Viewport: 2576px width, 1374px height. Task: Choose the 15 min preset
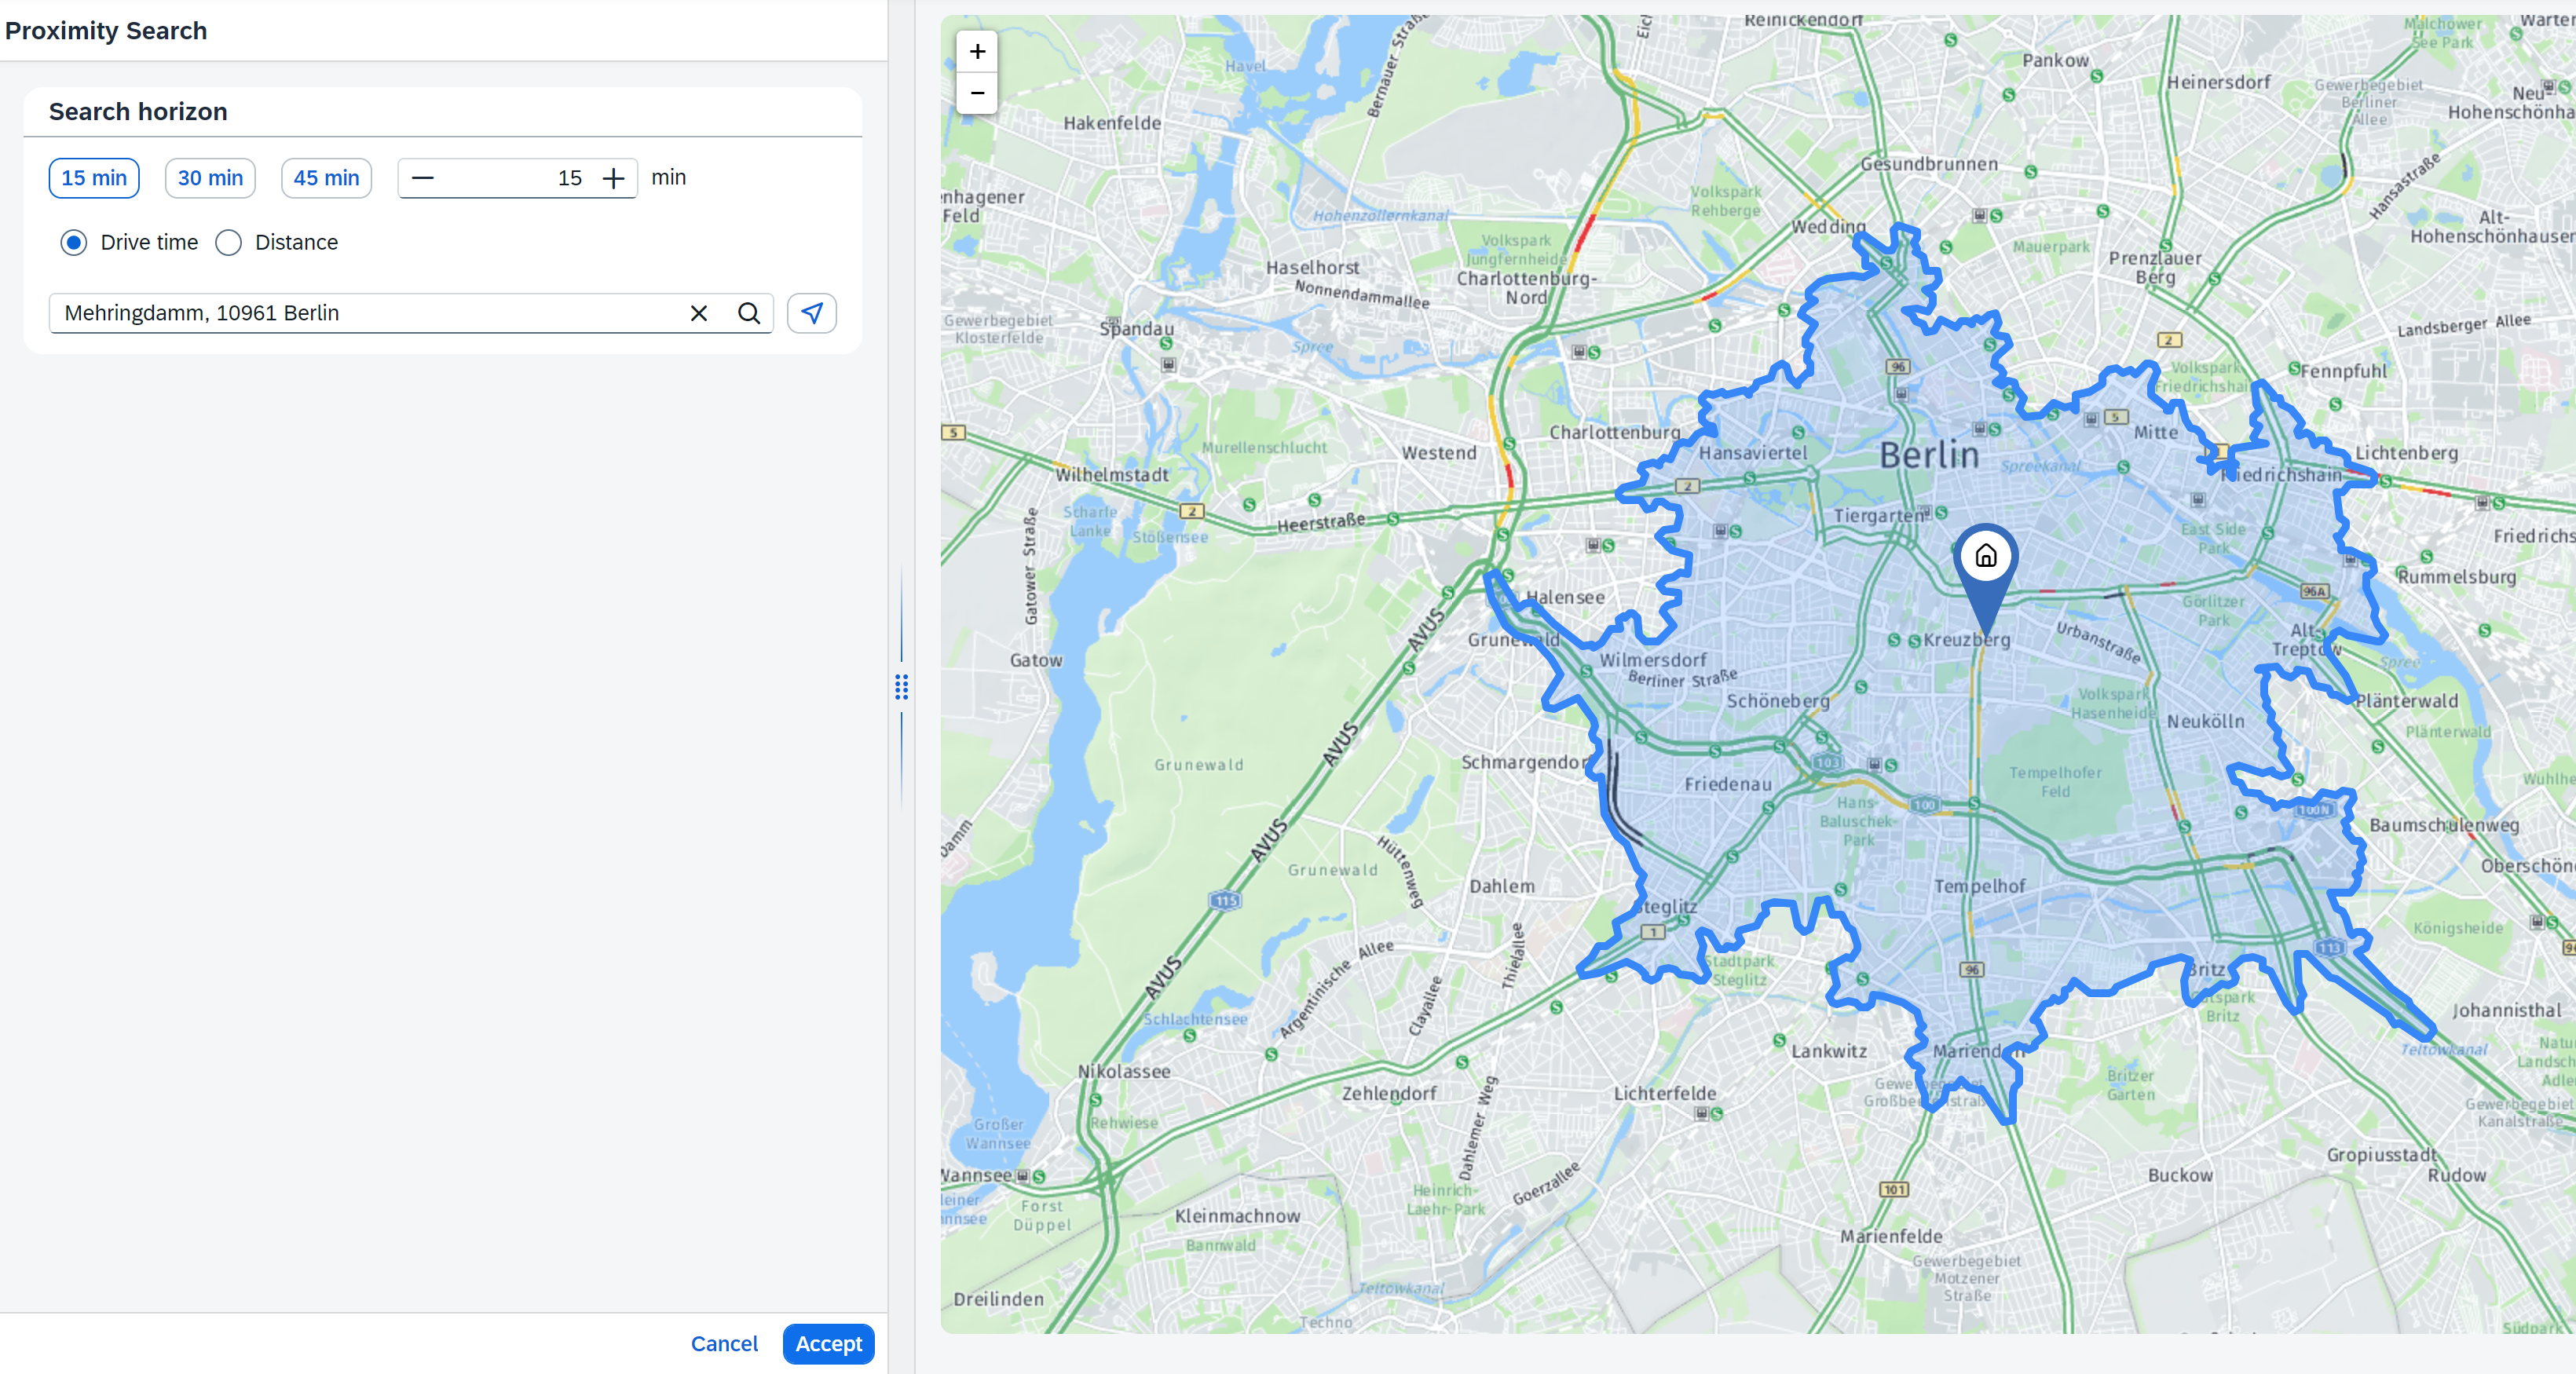[x=94, y=178]
